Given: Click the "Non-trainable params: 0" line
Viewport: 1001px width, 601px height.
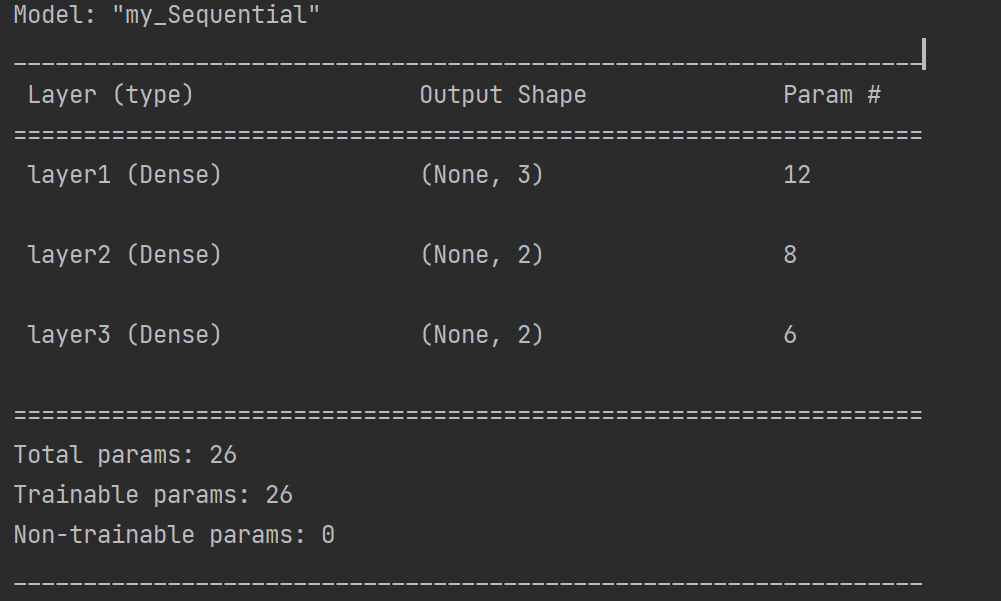Looking at the screenshot, I should pyautogui.click(x=174, y=535).
